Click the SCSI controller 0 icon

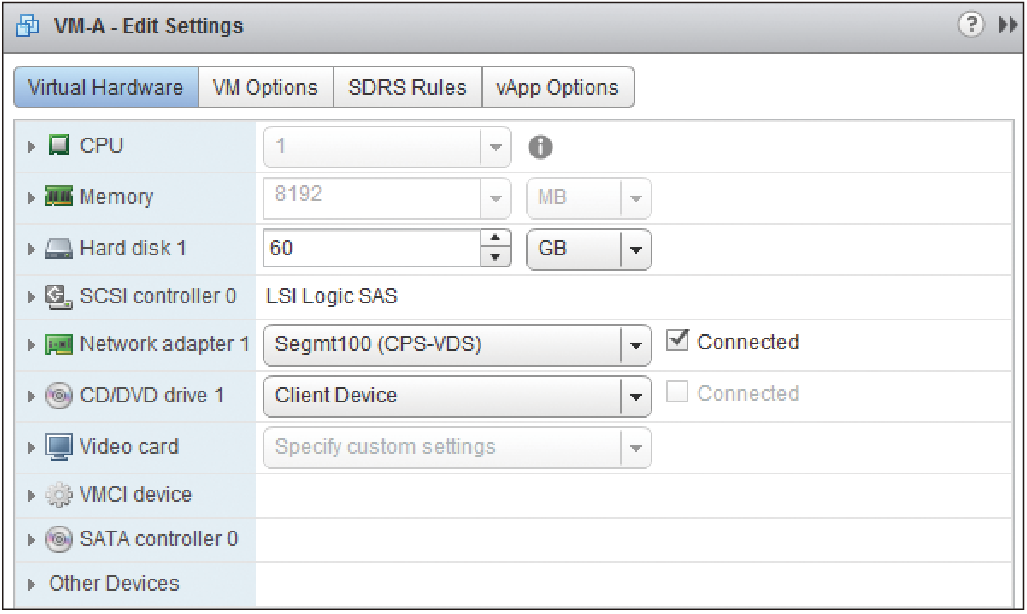pyautogui.click(x=59, y=297)
